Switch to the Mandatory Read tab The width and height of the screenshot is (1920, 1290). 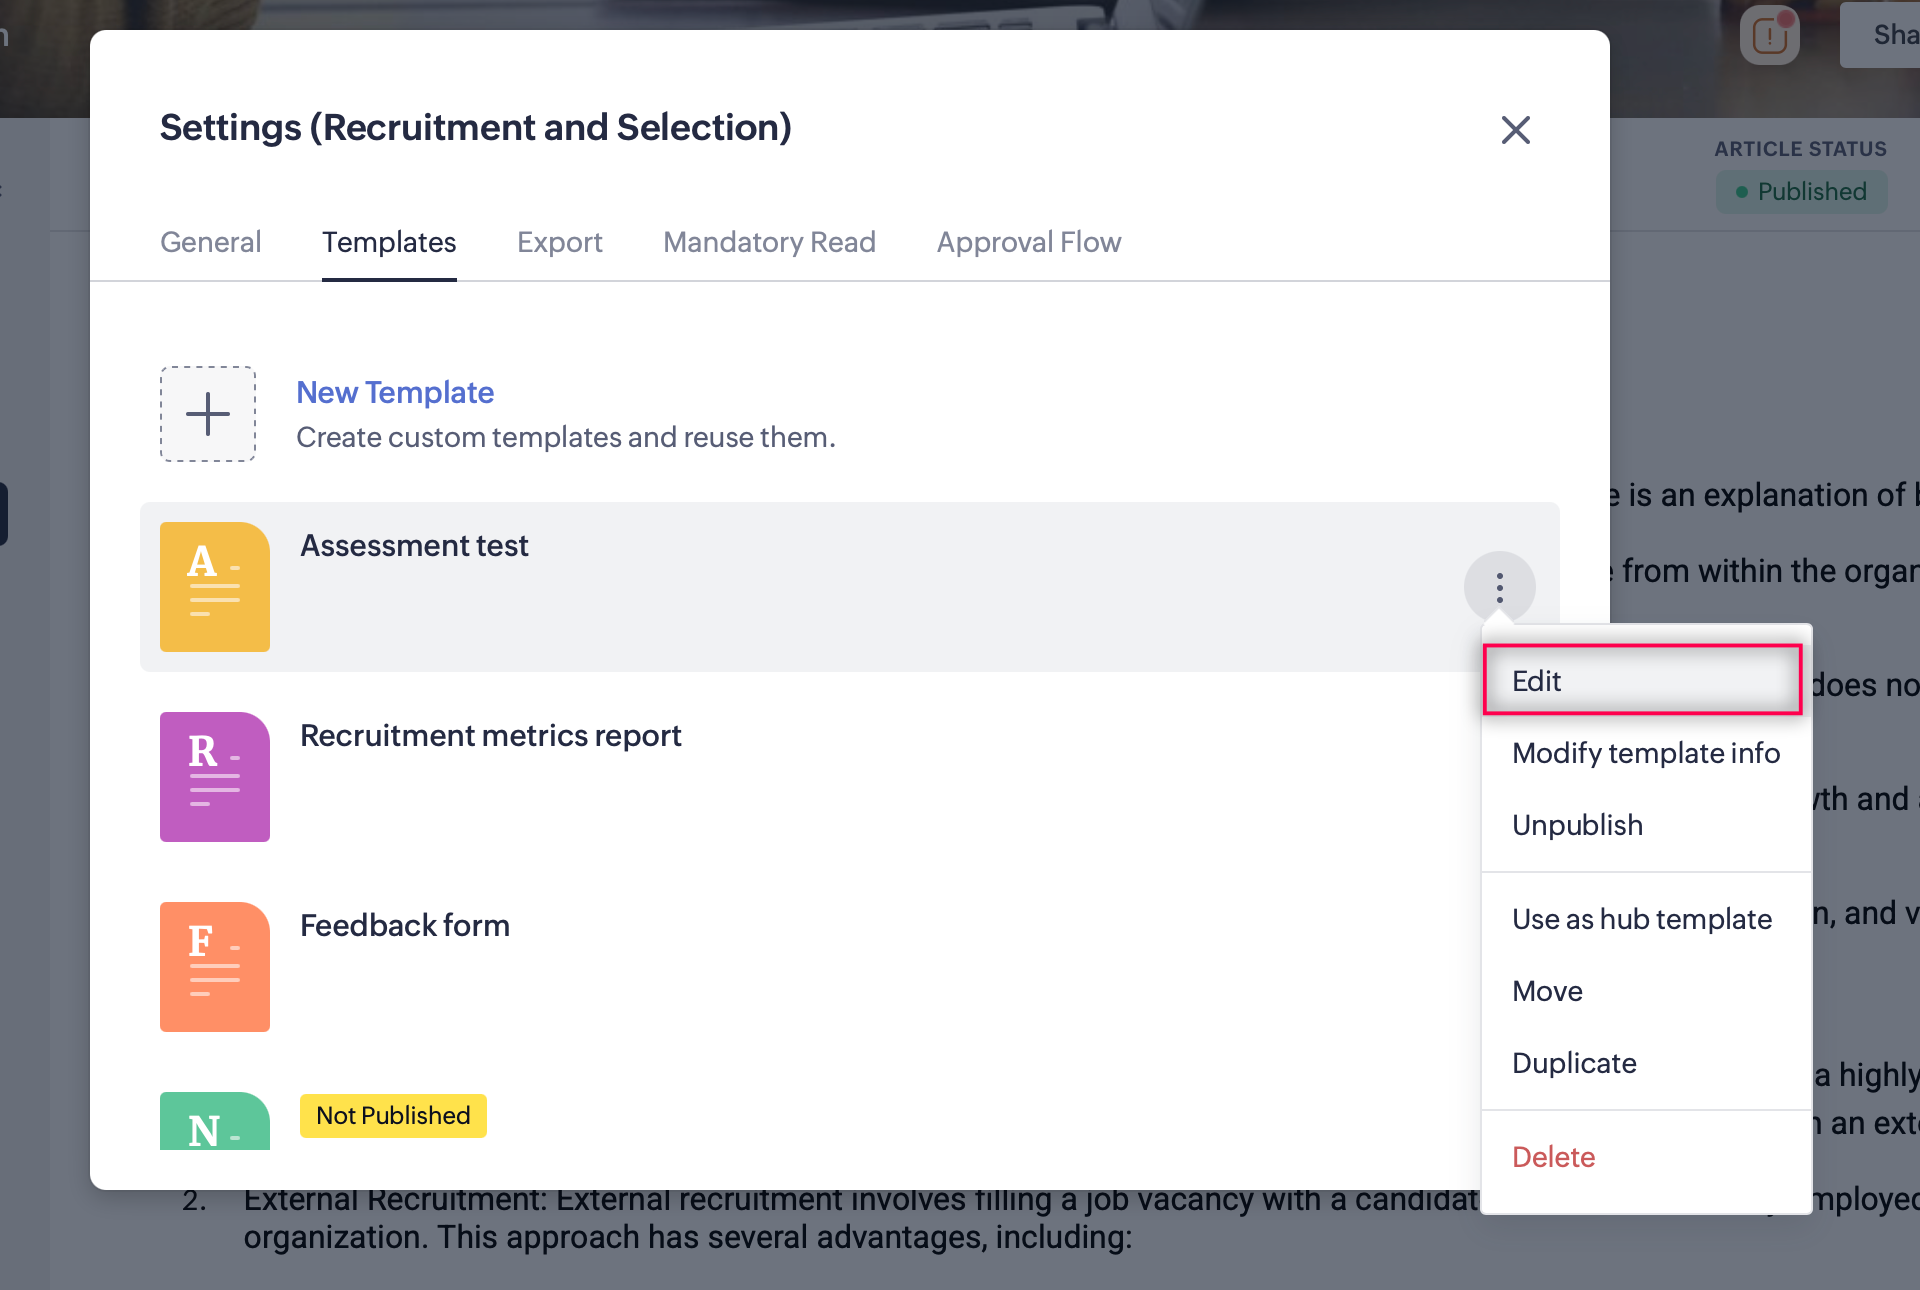click(769, 242)
